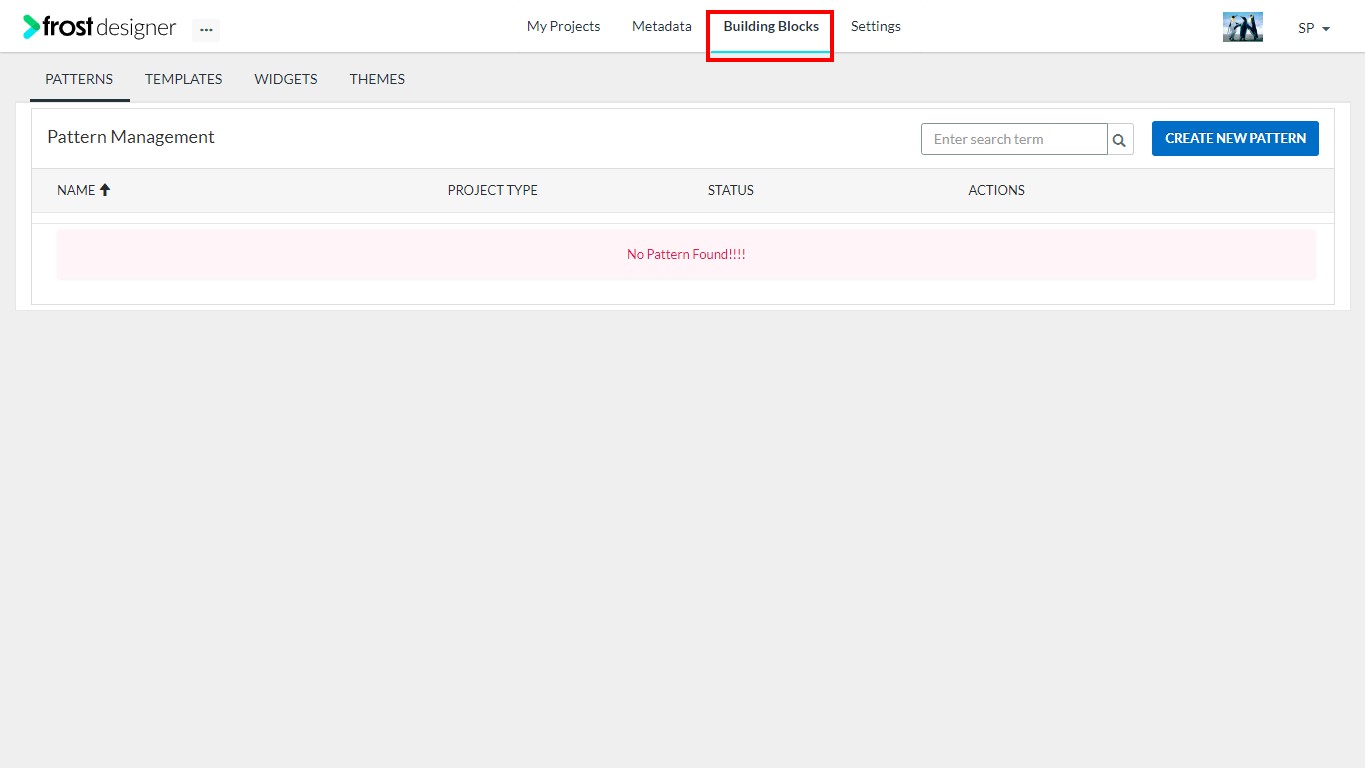
Task: Click the STATUS column header
Action: (731, 190)
